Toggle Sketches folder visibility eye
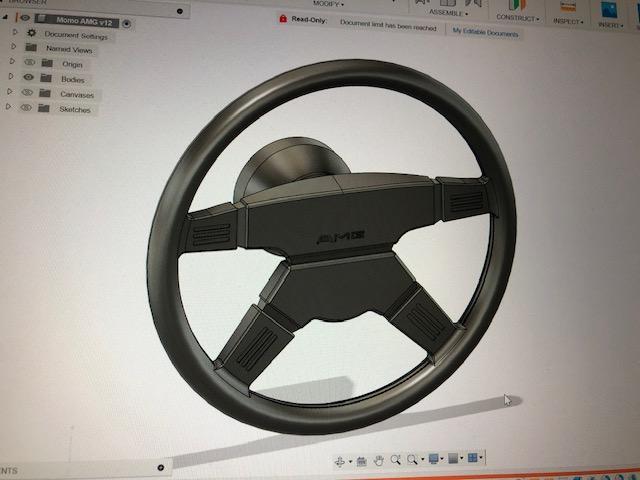 pos(26,107)
